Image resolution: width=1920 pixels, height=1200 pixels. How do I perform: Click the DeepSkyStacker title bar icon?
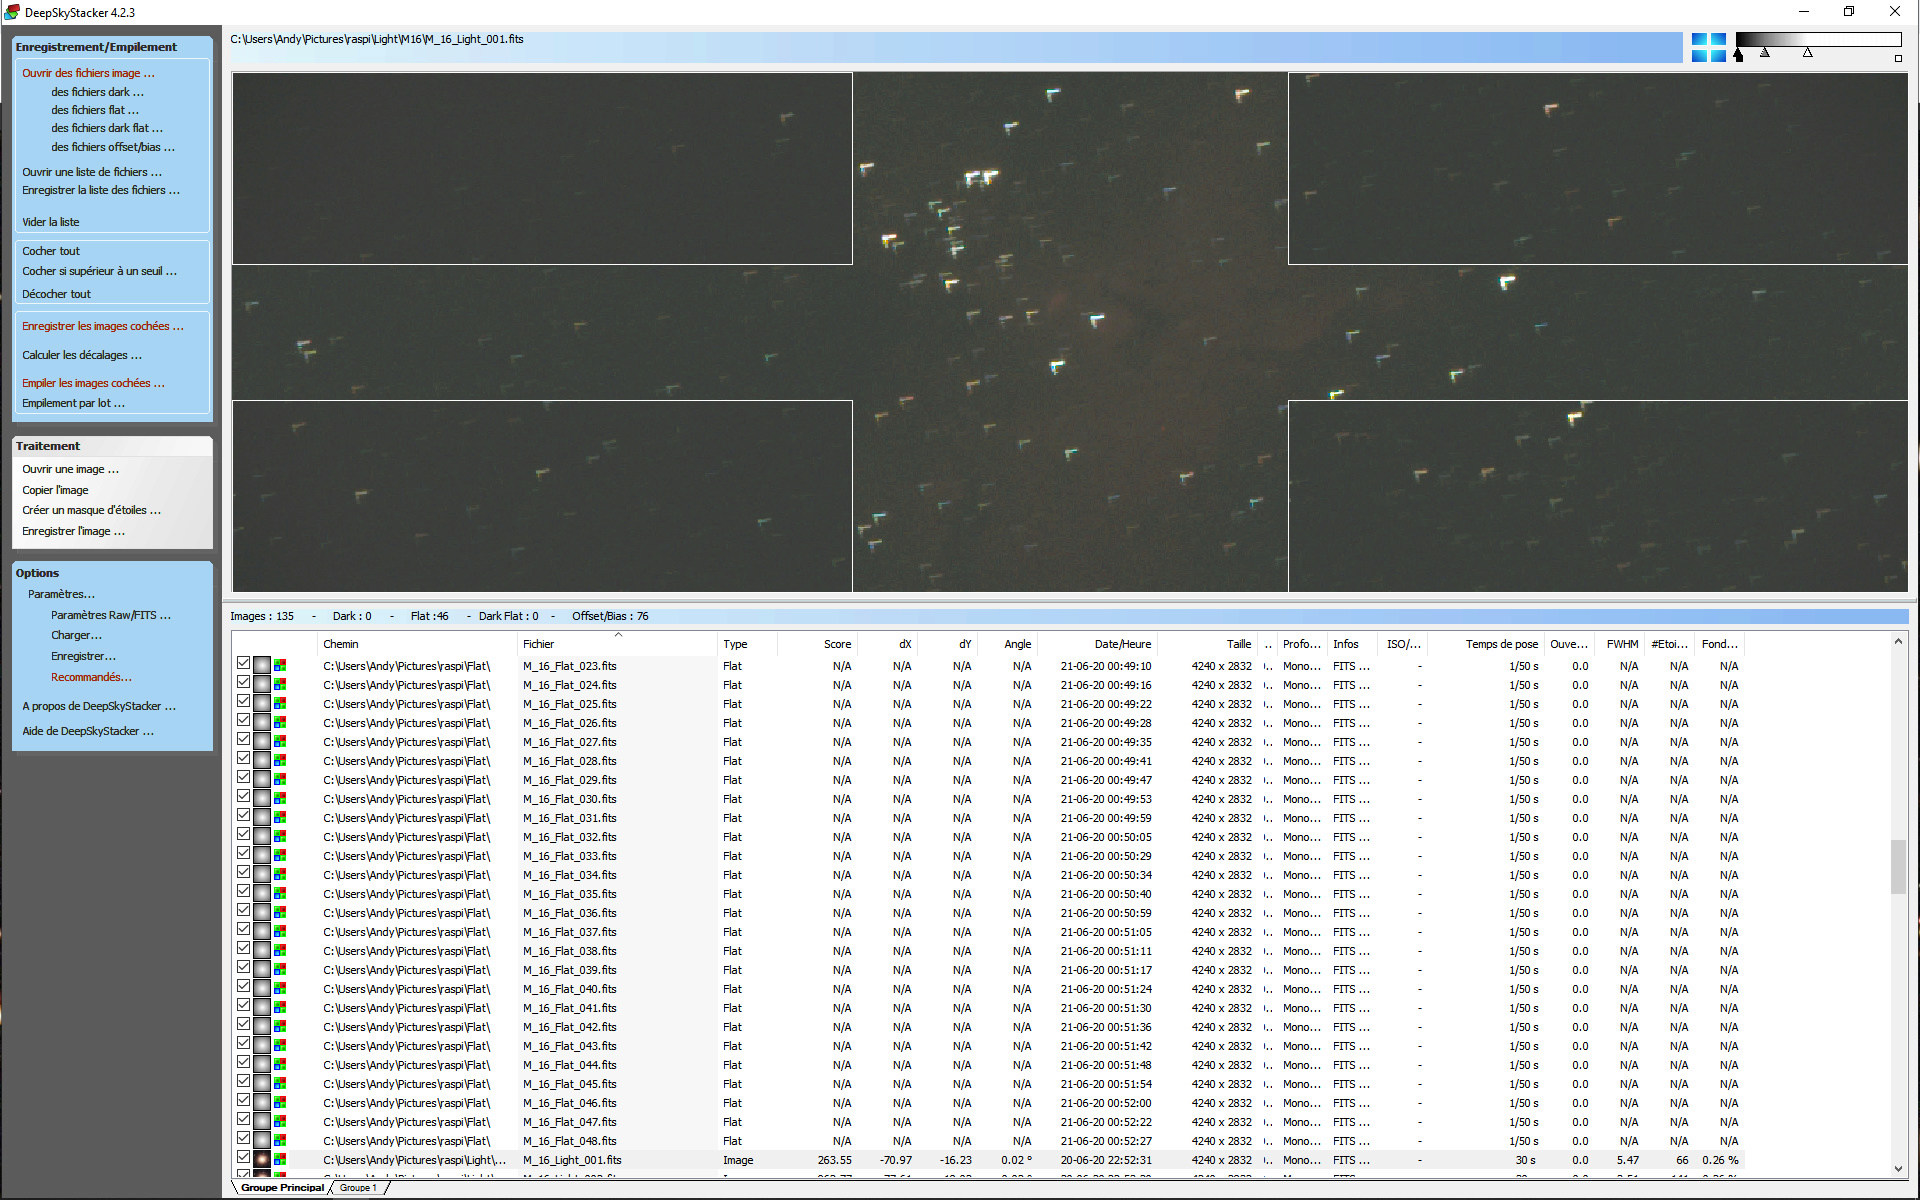(12, 12)
